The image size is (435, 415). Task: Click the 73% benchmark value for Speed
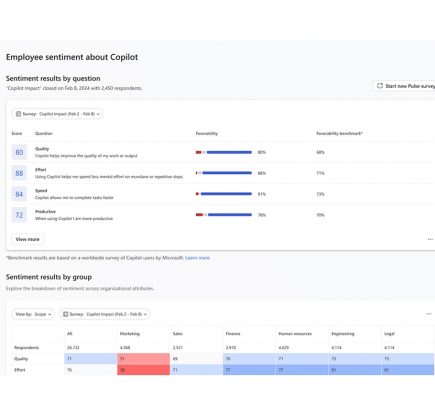tap(320, 194)
